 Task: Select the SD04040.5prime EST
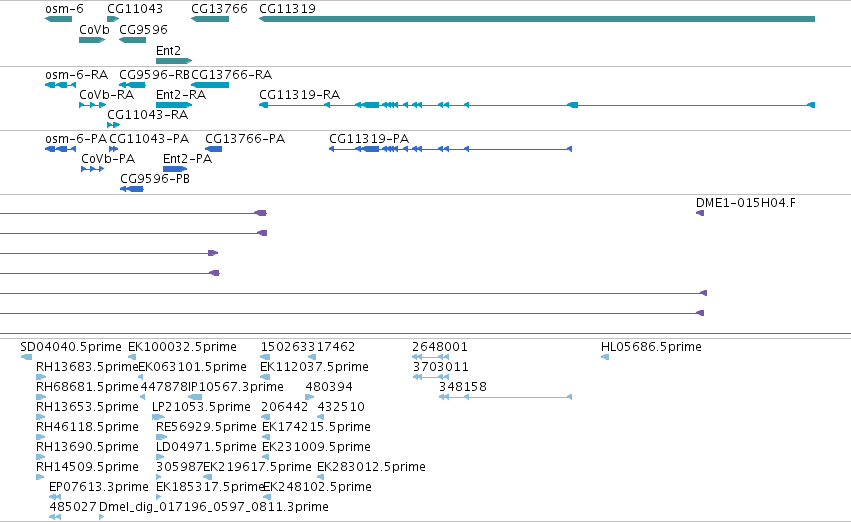(x=27, y=357)
